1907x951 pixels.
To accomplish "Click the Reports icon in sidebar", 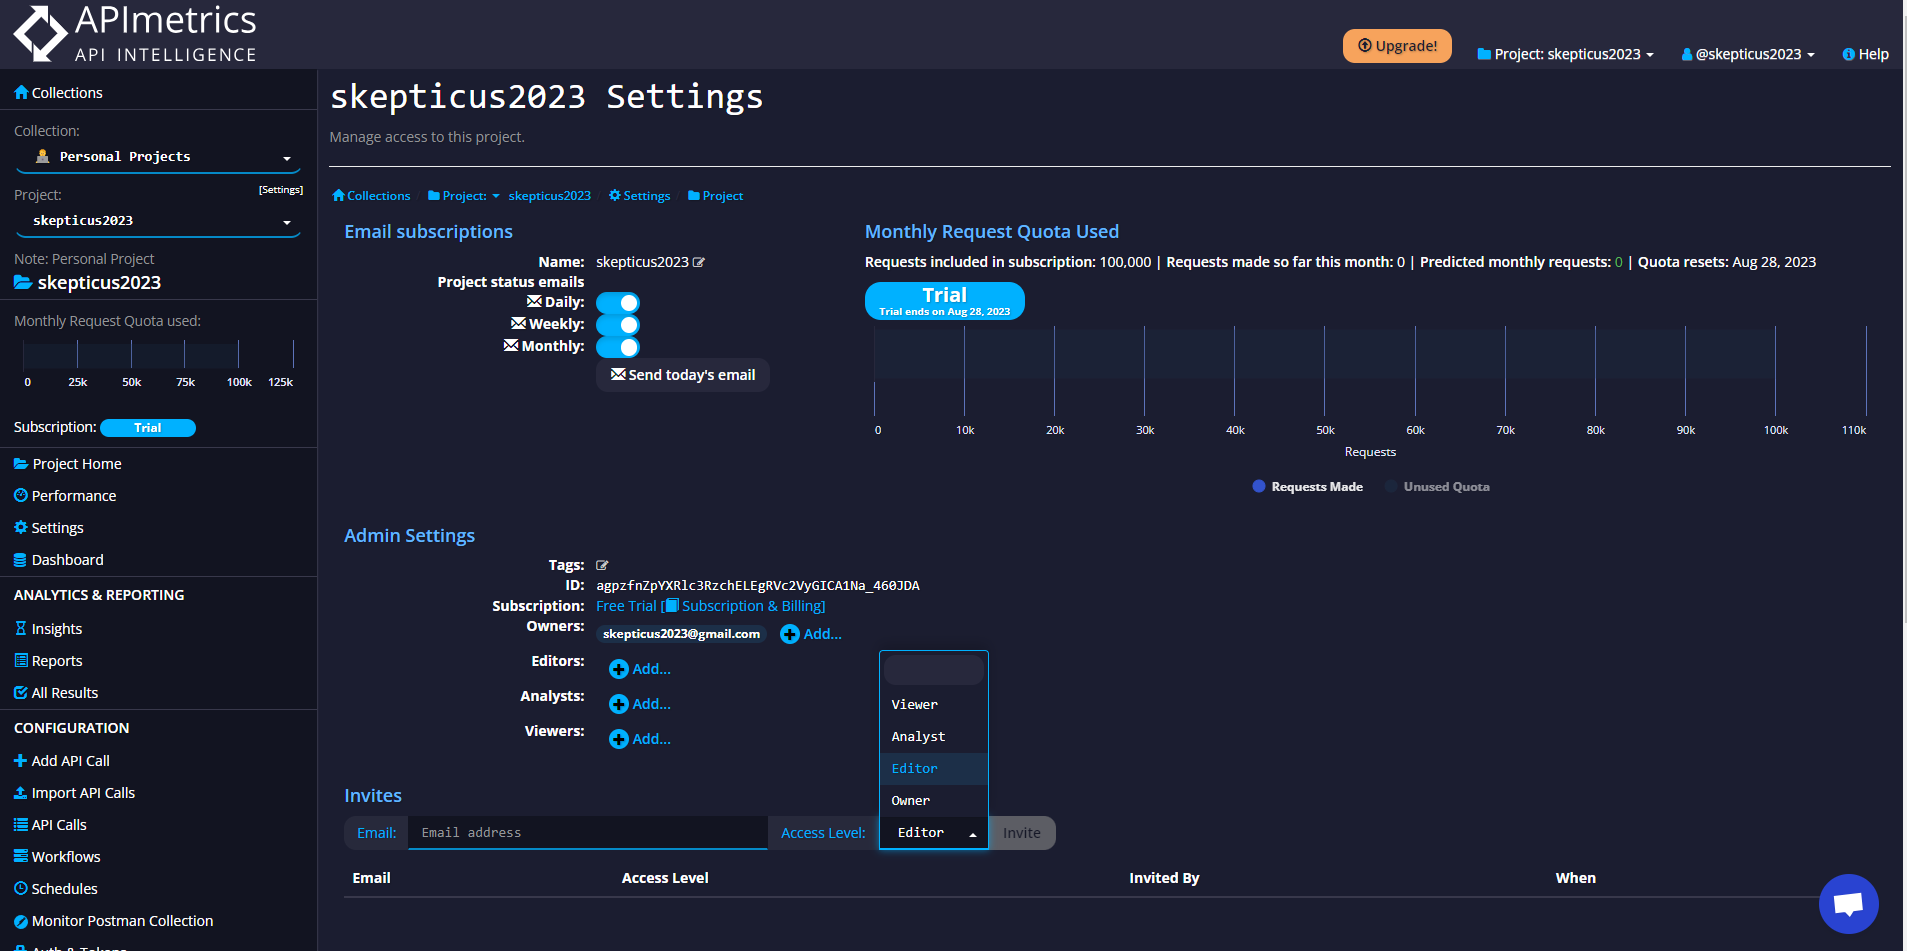I will 21,660.
